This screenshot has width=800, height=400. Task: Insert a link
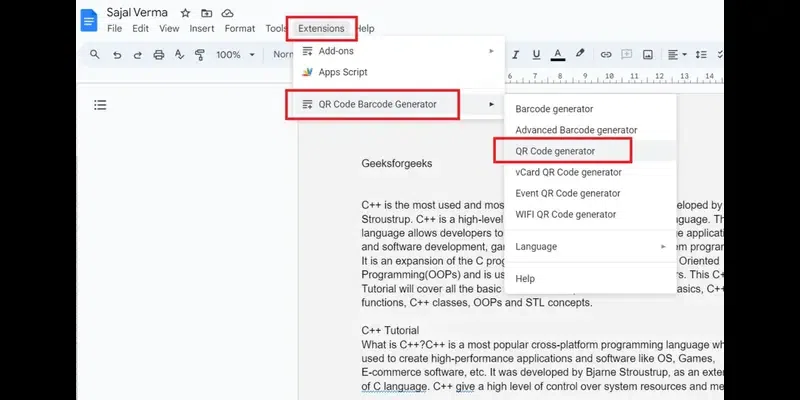coord(606,54)
